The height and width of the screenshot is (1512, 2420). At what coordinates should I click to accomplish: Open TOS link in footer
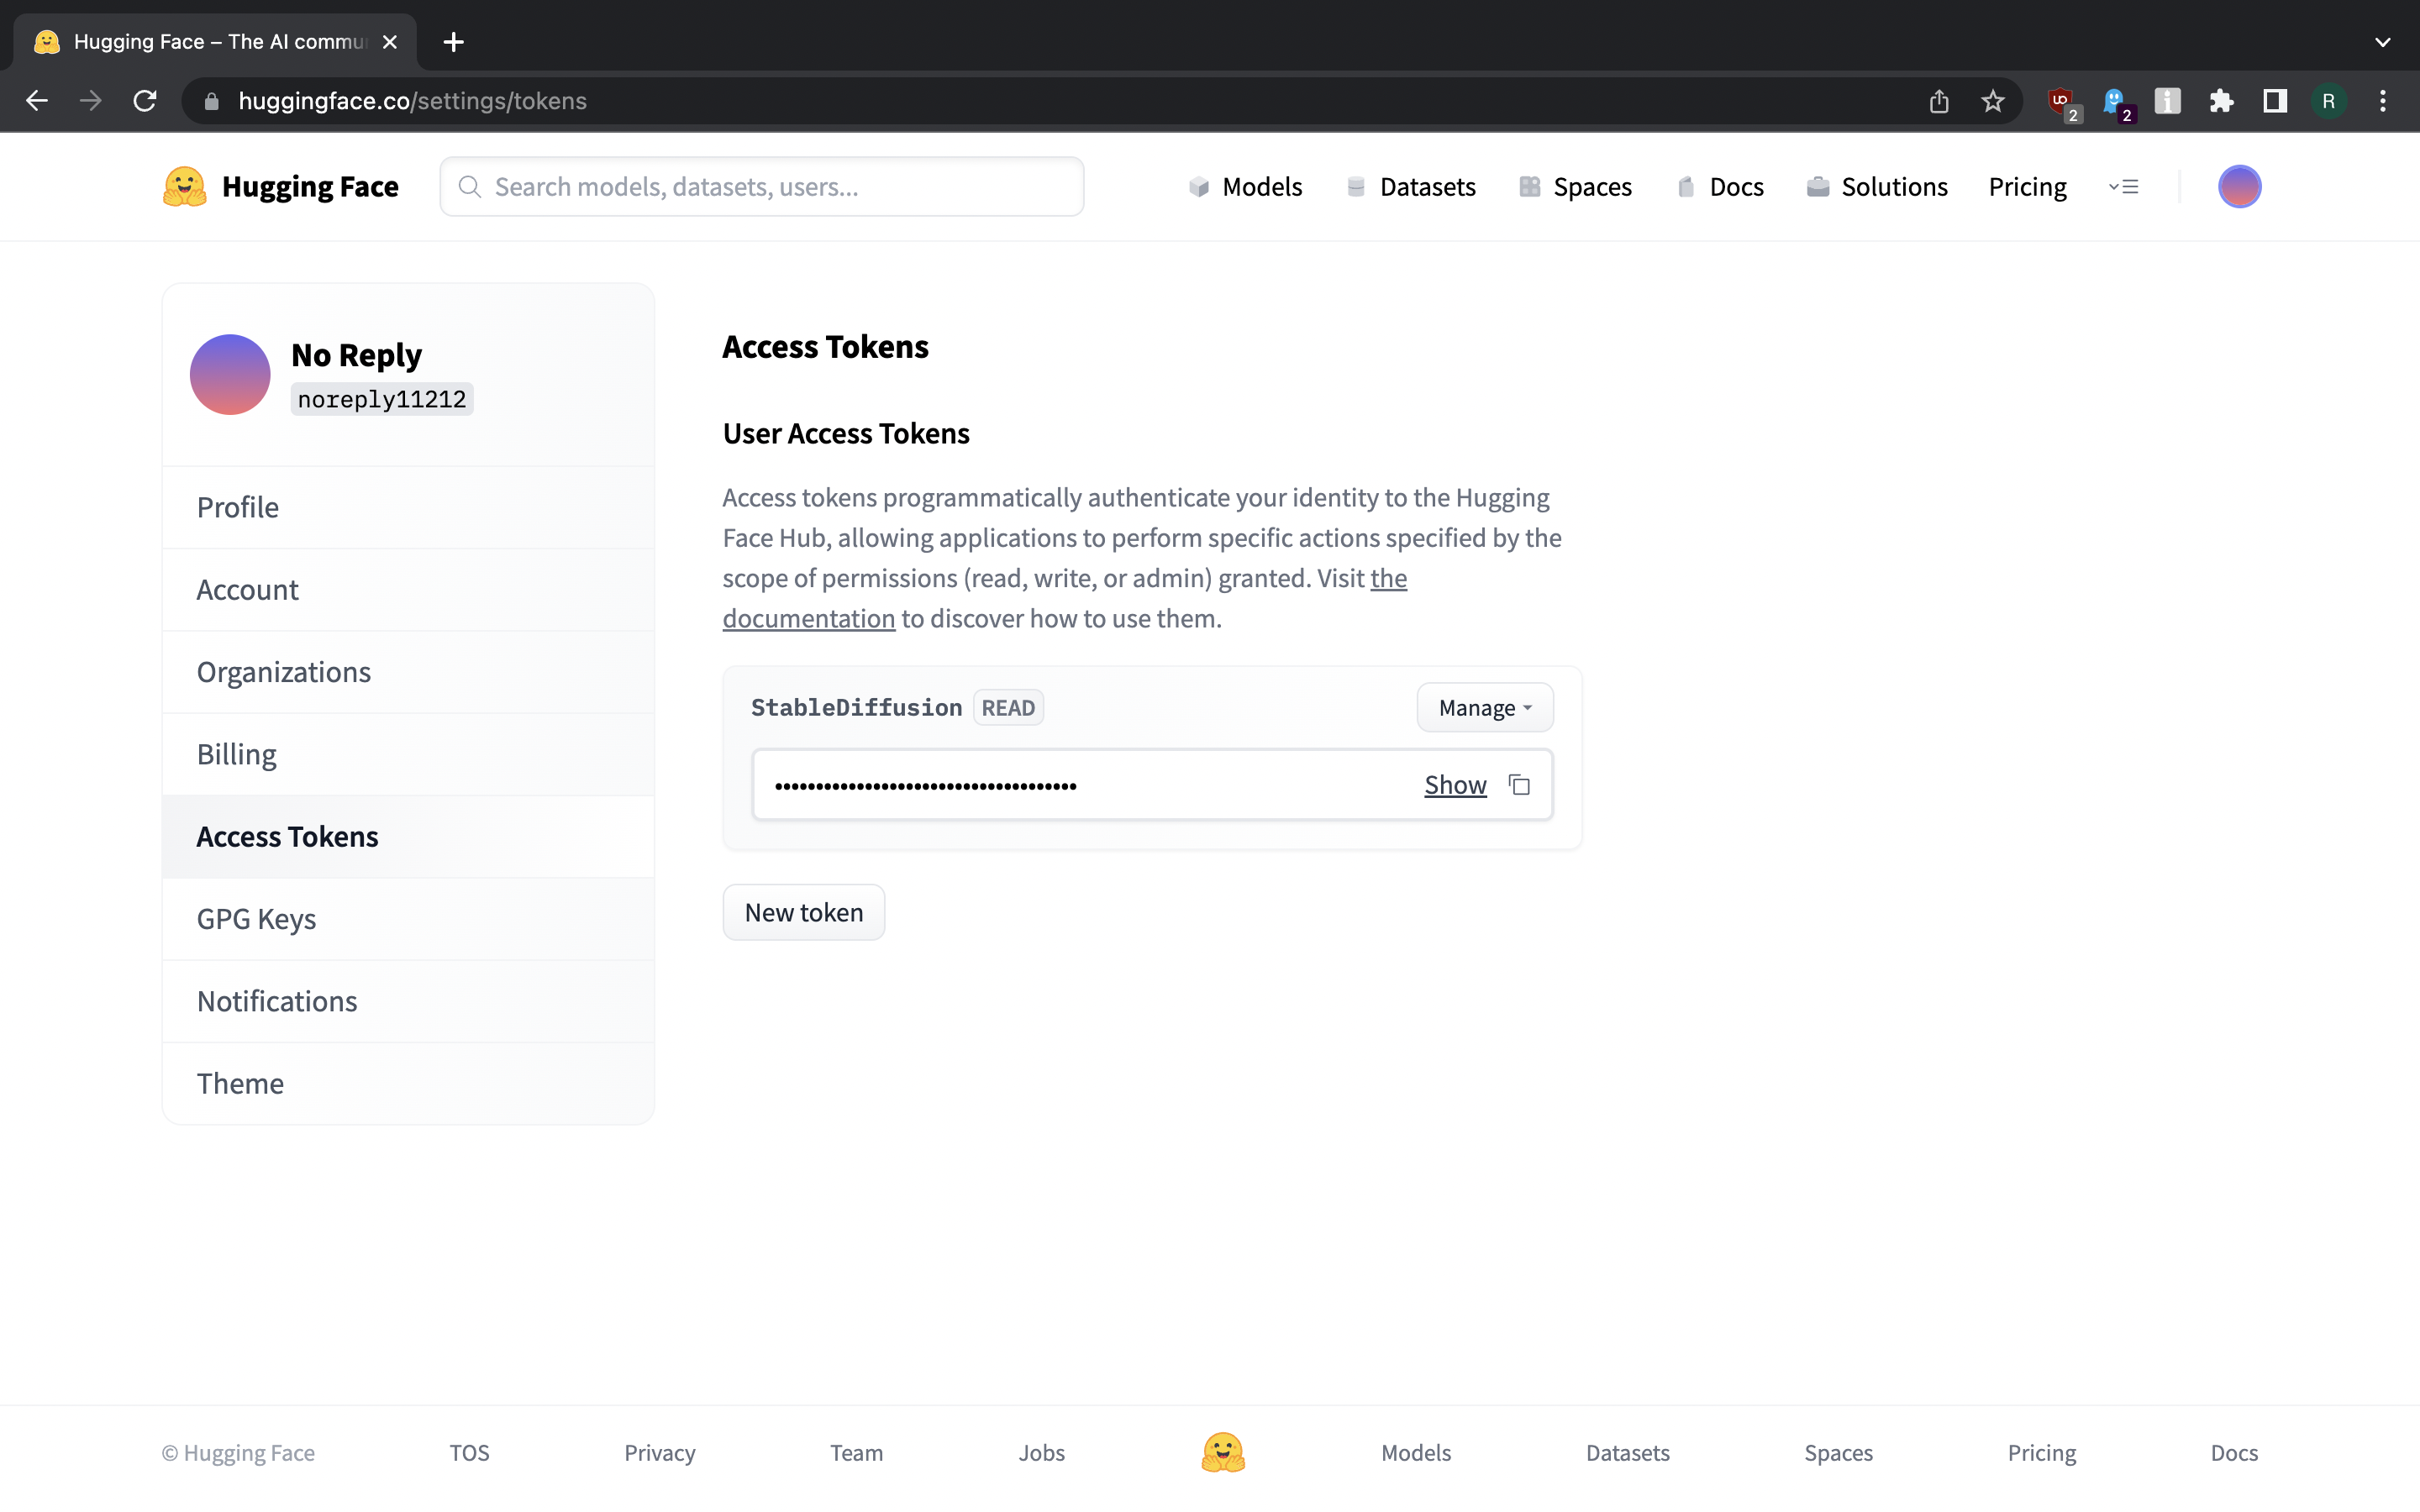point(469,1453)
